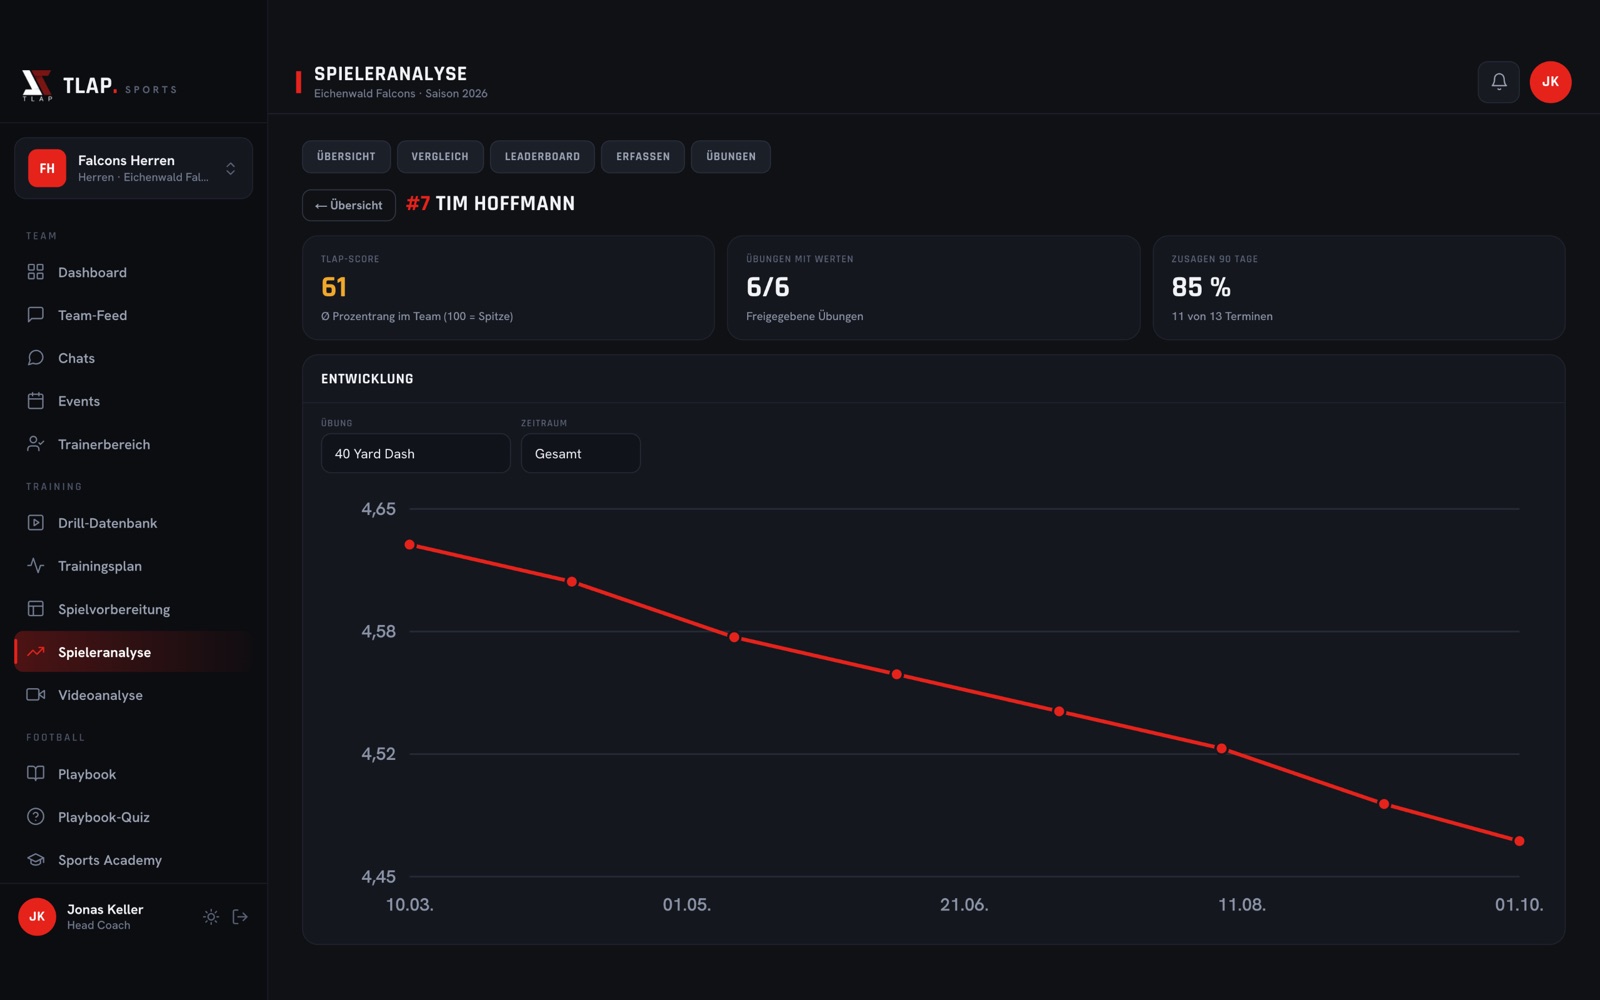Go back via ← Übersicht button
The width and height of the screenshot is (1600, 1000).
pos(349,205)
